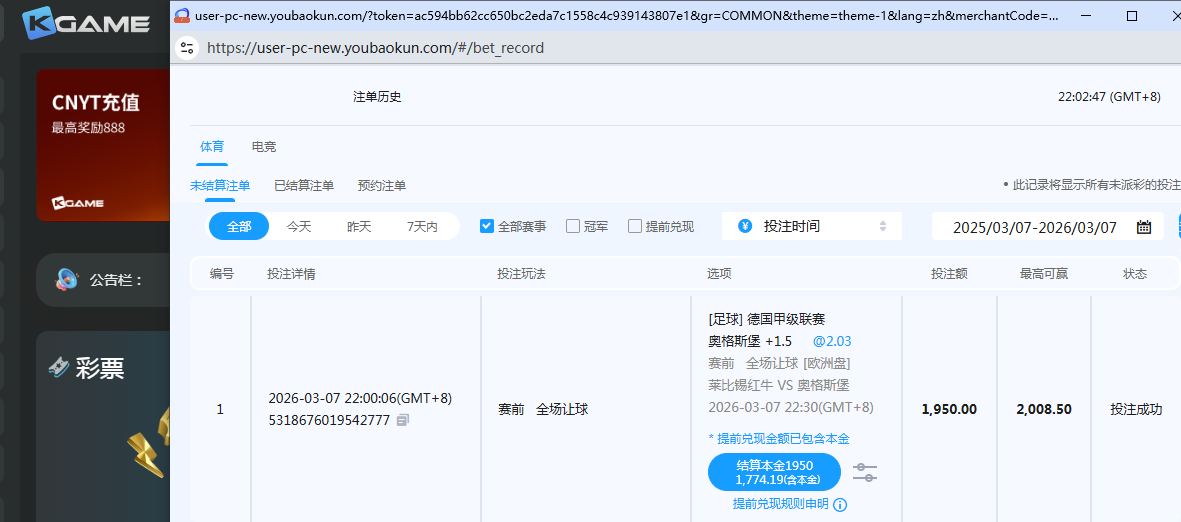Select 全部 time filter
The width and height of the screenshot is (1181, 522).
239,226
